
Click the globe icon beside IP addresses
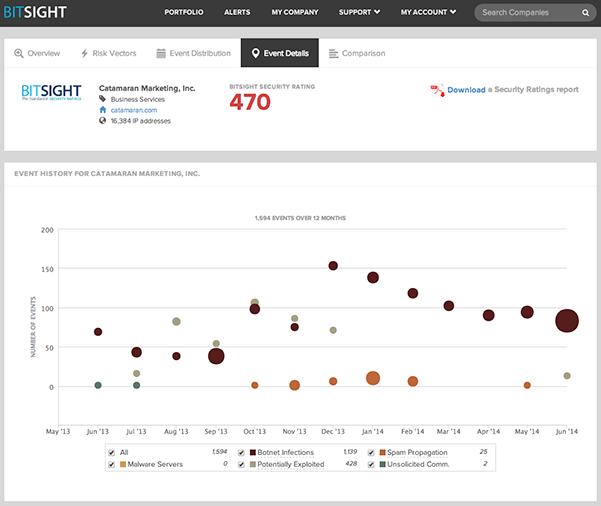[103, 121]
